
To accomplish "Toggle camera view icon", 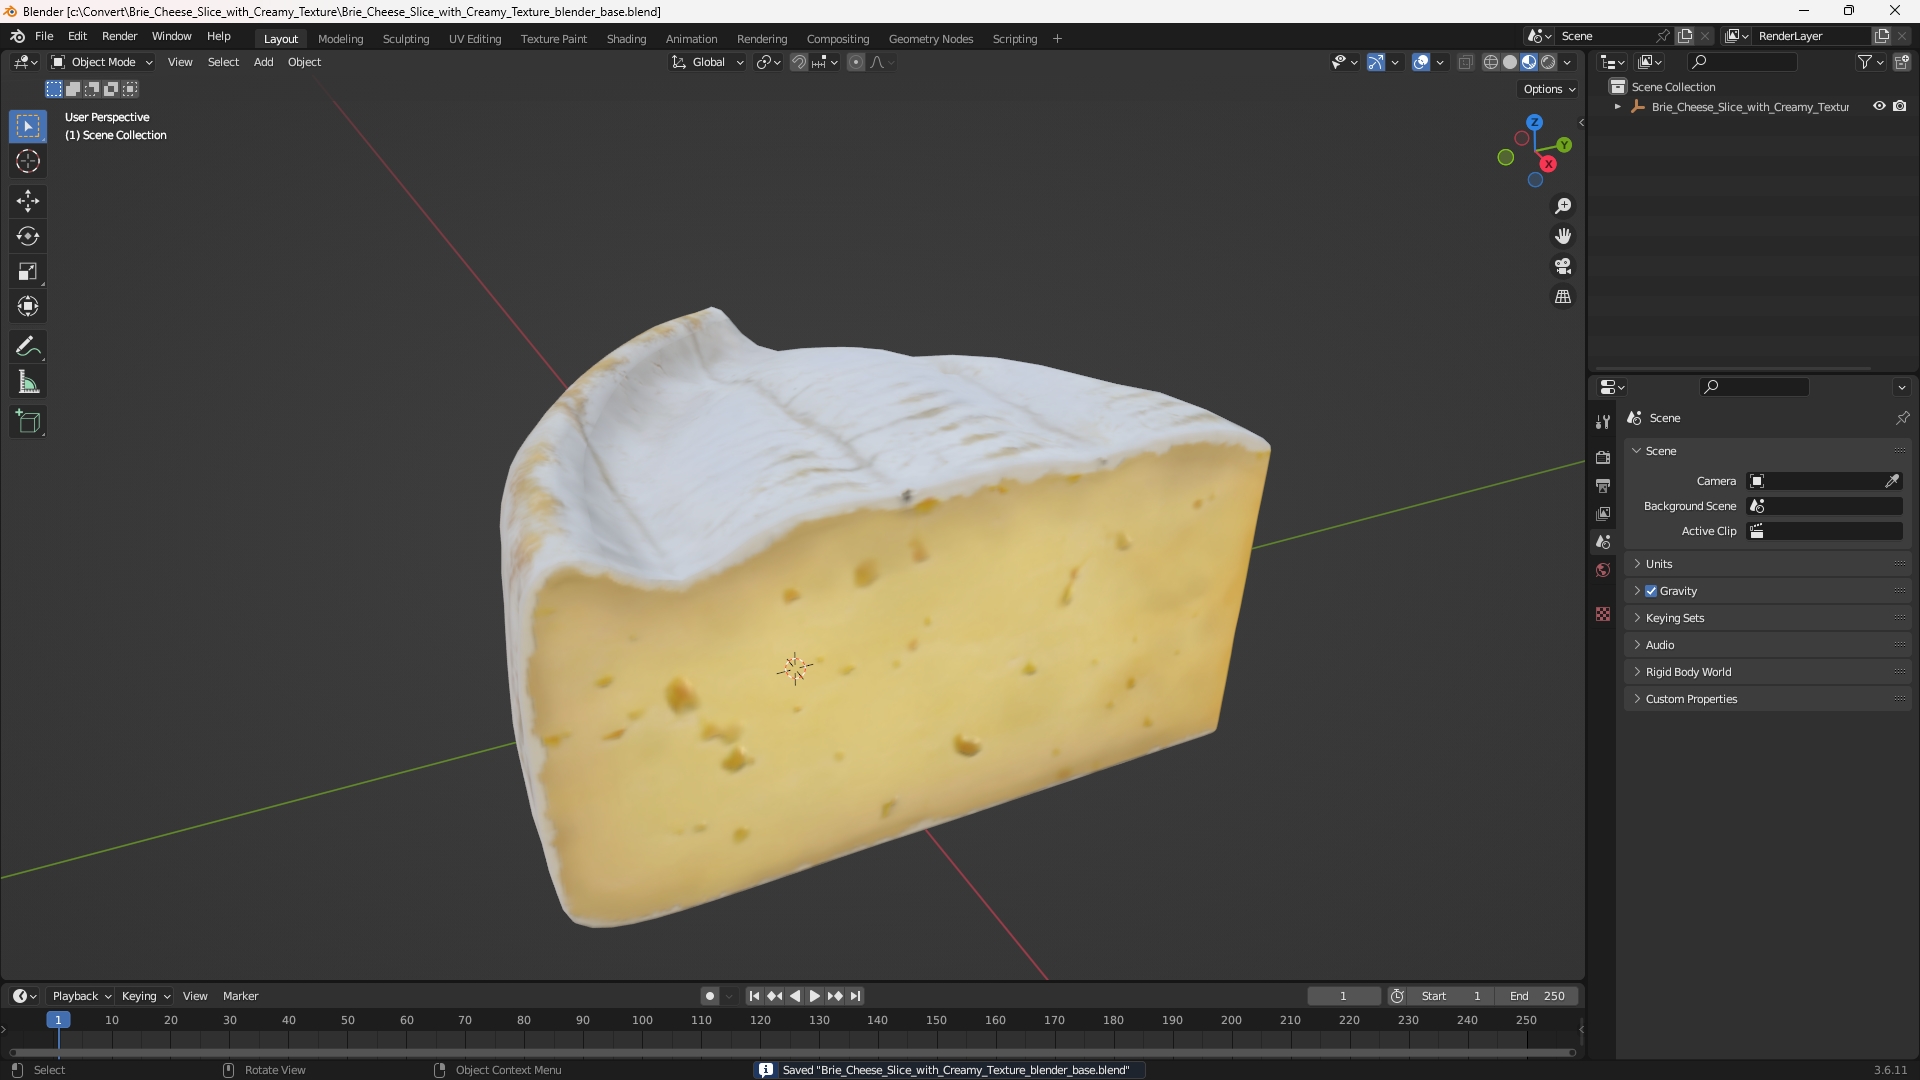I will (1563, 266).
